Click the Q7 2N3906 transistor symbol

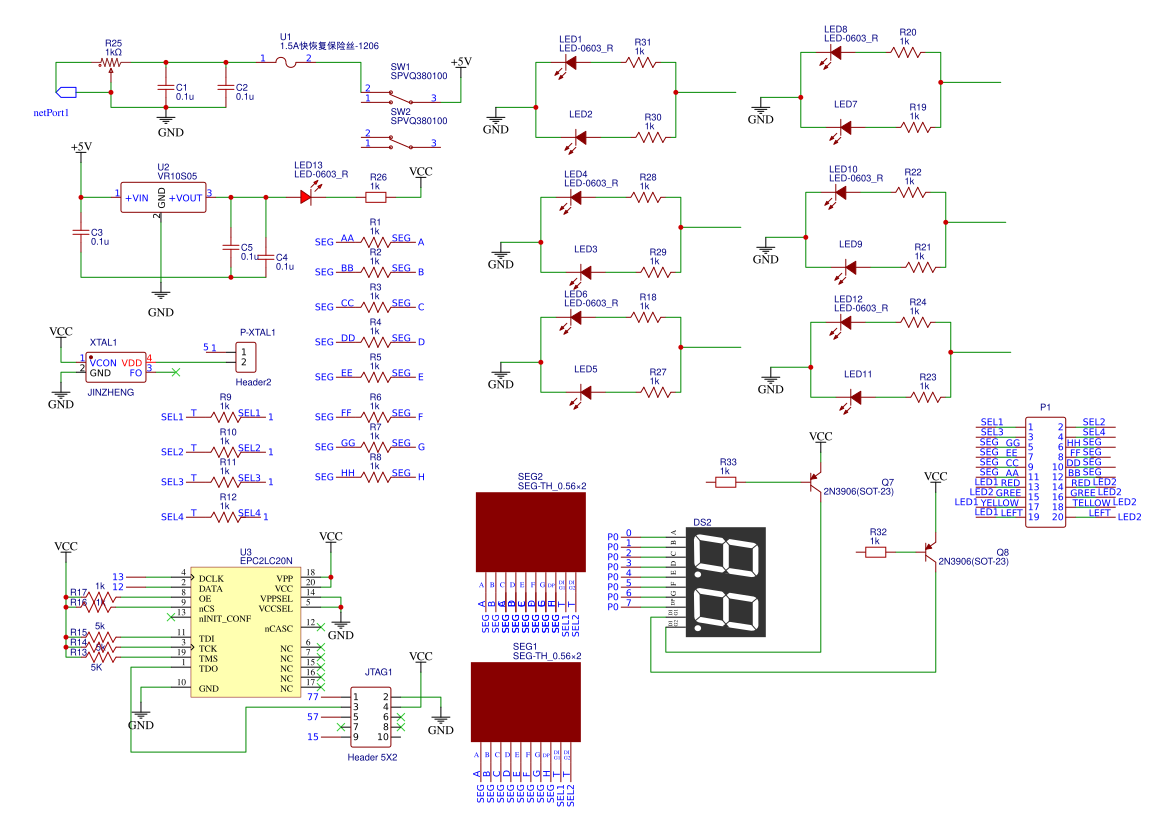point(814,481)
